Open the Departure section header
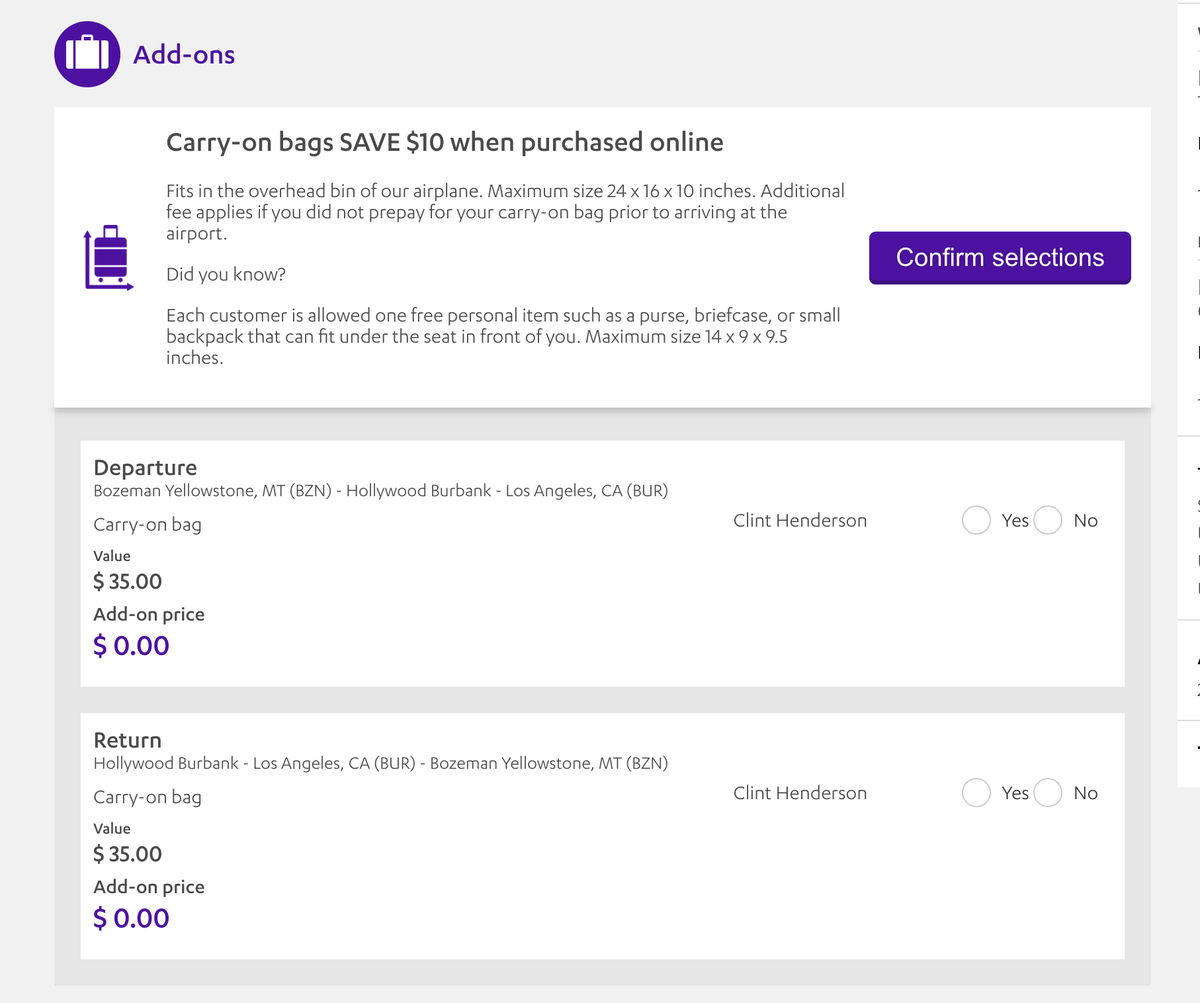 [145, 467]
